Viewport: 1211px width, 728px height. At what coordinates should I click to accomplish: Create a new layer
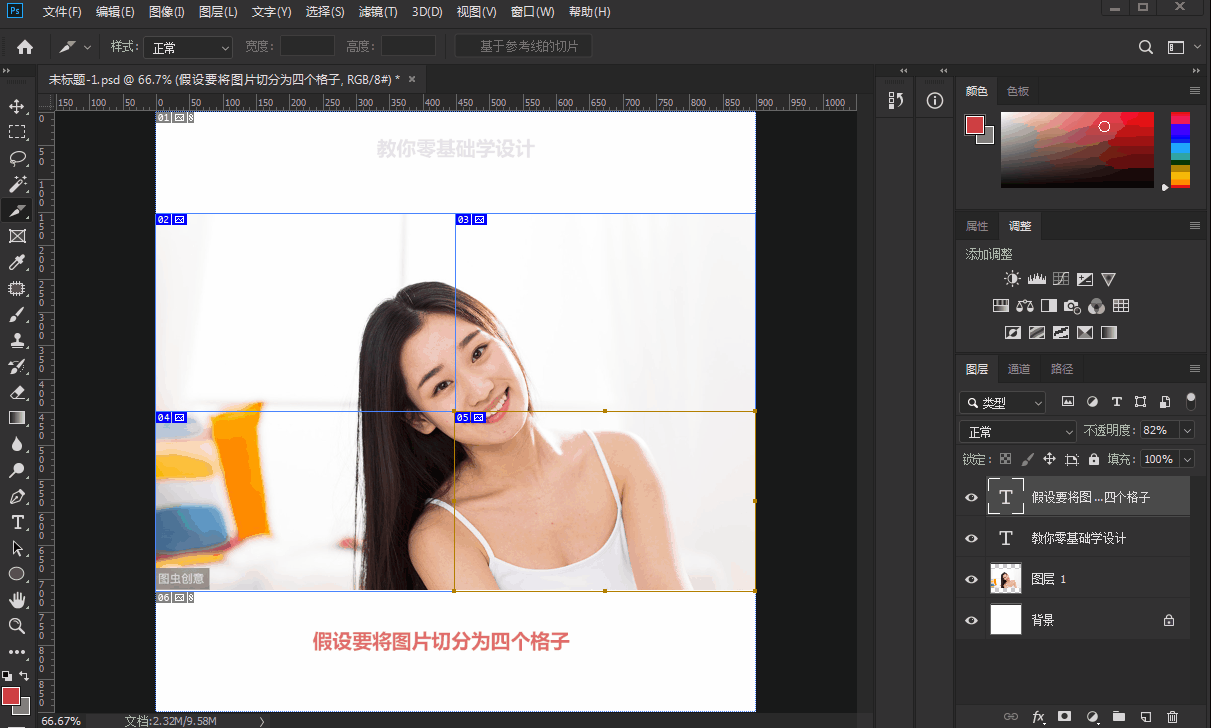[1146, 716]
